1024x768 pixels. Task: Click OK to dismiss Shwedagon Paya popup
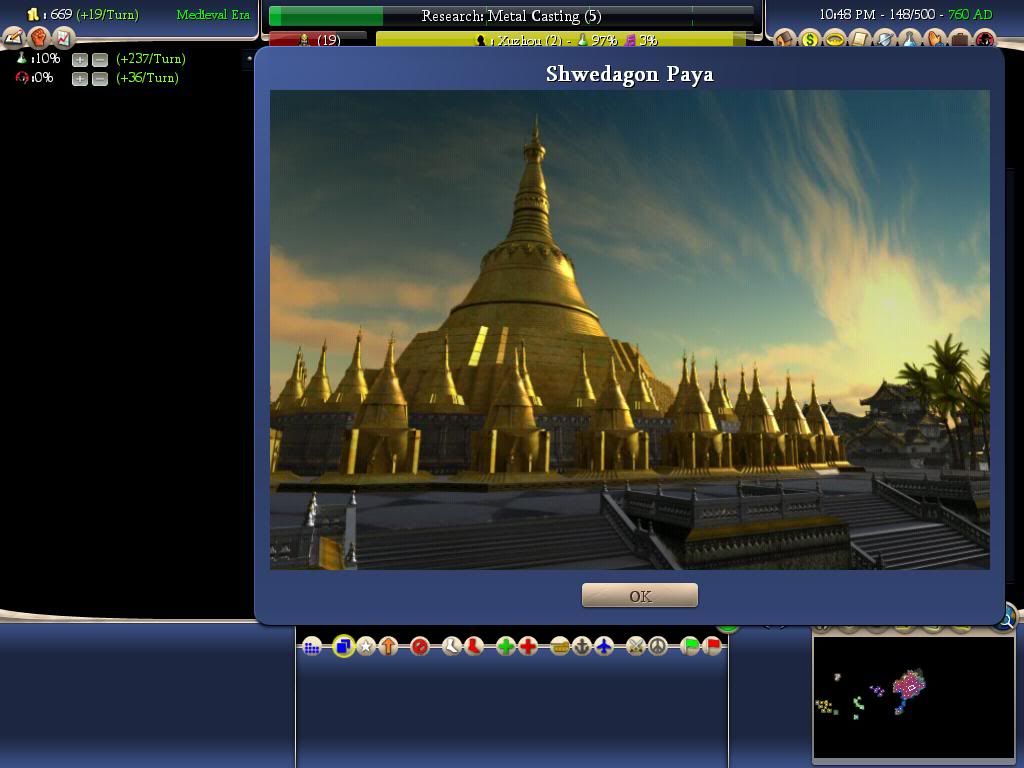[639, 596]
